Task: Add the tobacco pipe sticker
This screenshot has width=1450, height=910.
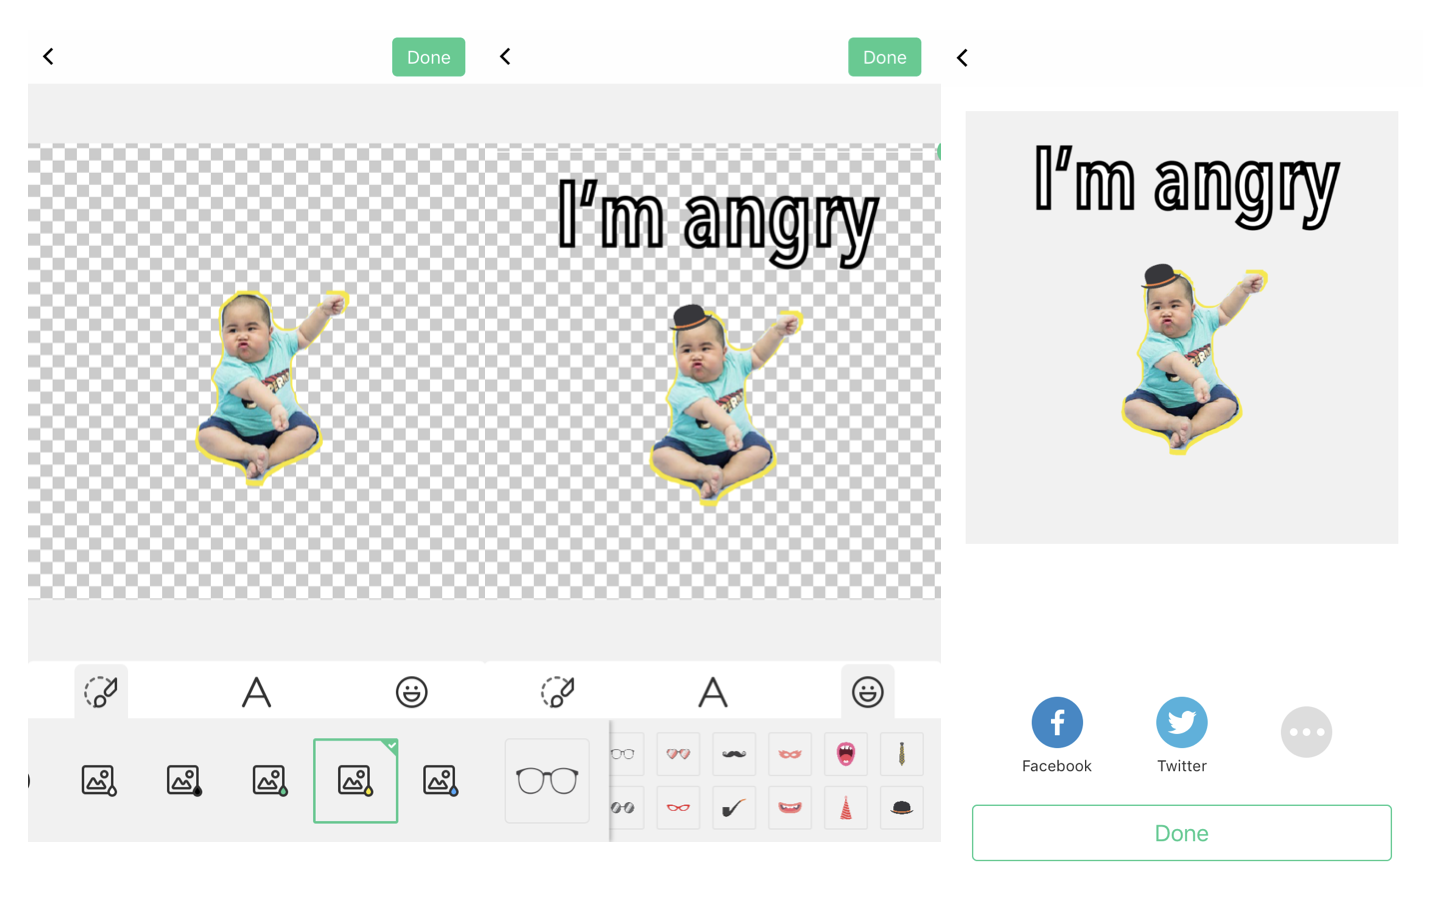Action: 733,808
